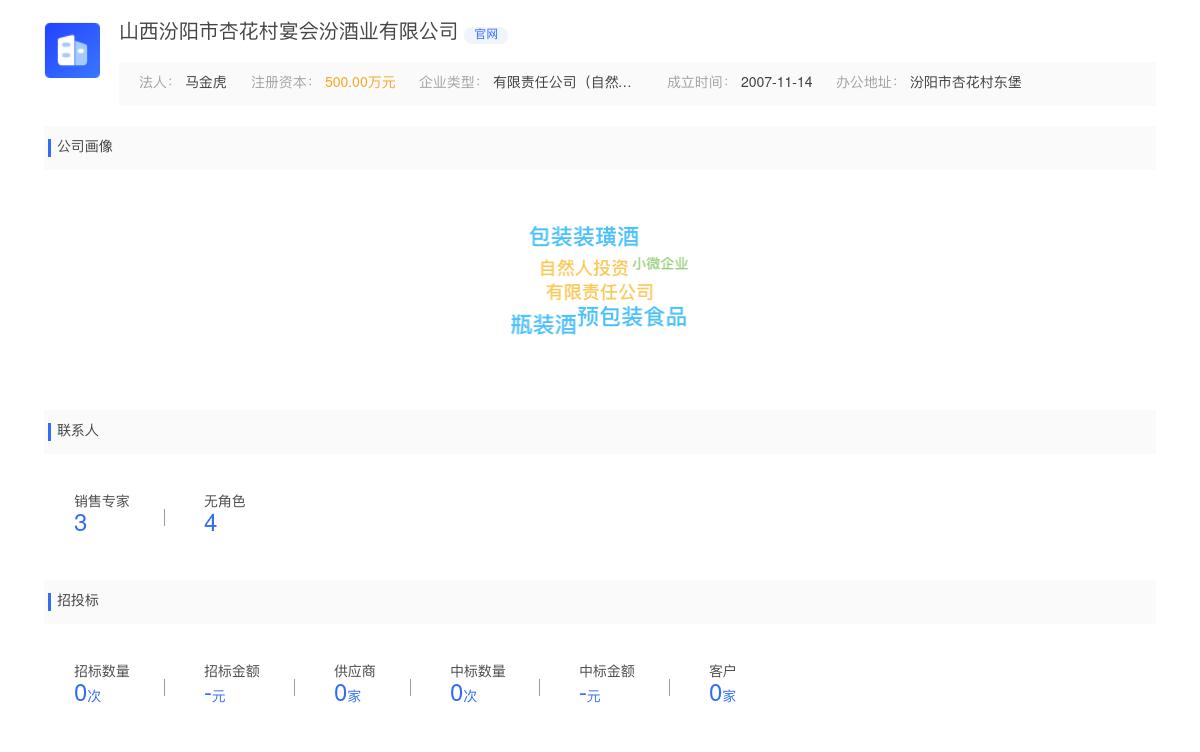Open the 销售专家 contact count 3
1200x752 pixels.
(81, 523)
